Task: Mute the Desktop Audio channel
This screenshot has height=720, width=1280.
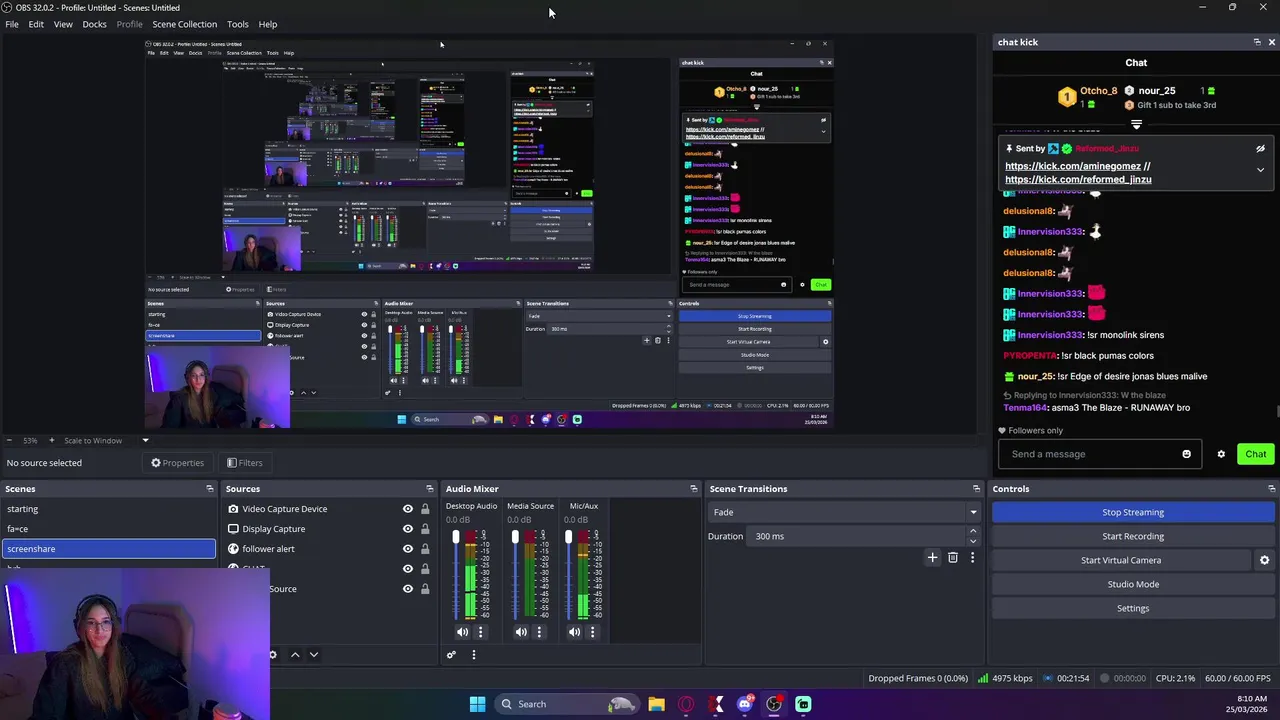Action: [462, 632]
